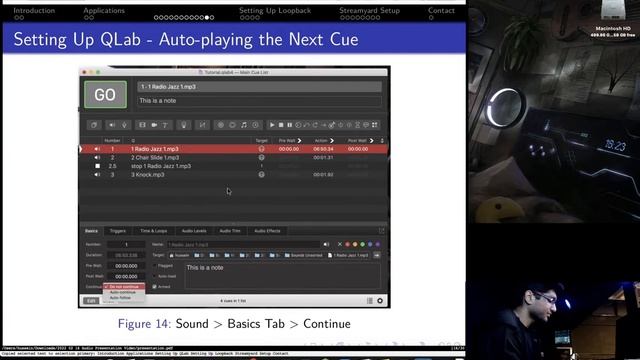Click the column stepper at header end

[x=382, y=140]
